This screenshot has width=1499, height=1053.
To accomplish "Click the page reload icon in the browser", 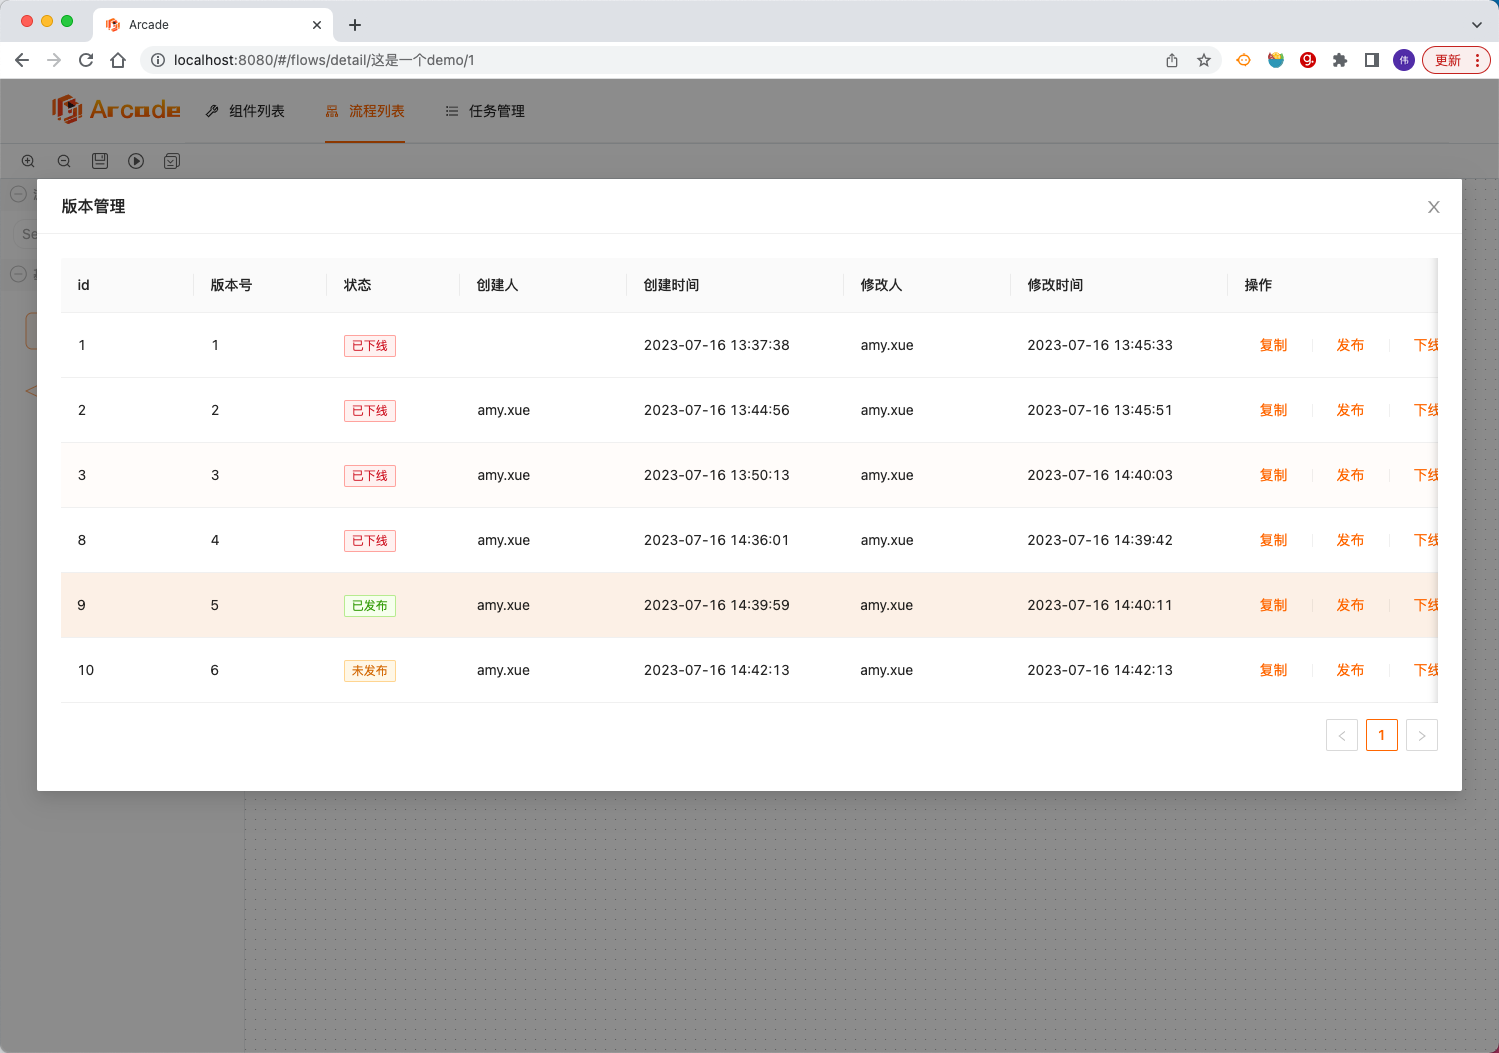I will [86, 60].
